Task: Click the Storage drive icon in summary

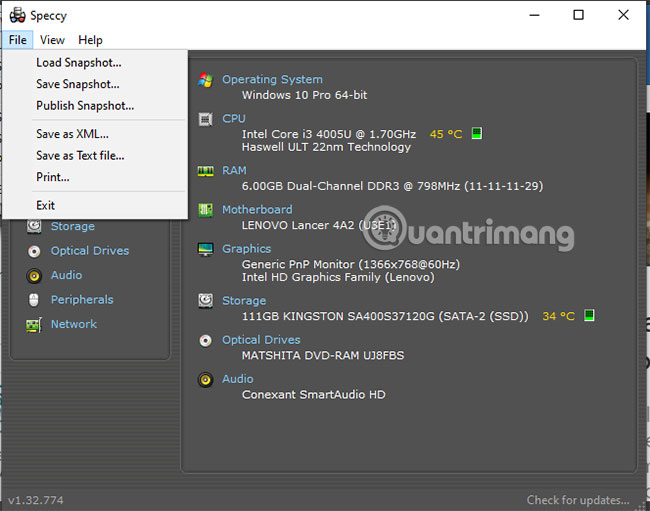Action: [x=206, y=301]
